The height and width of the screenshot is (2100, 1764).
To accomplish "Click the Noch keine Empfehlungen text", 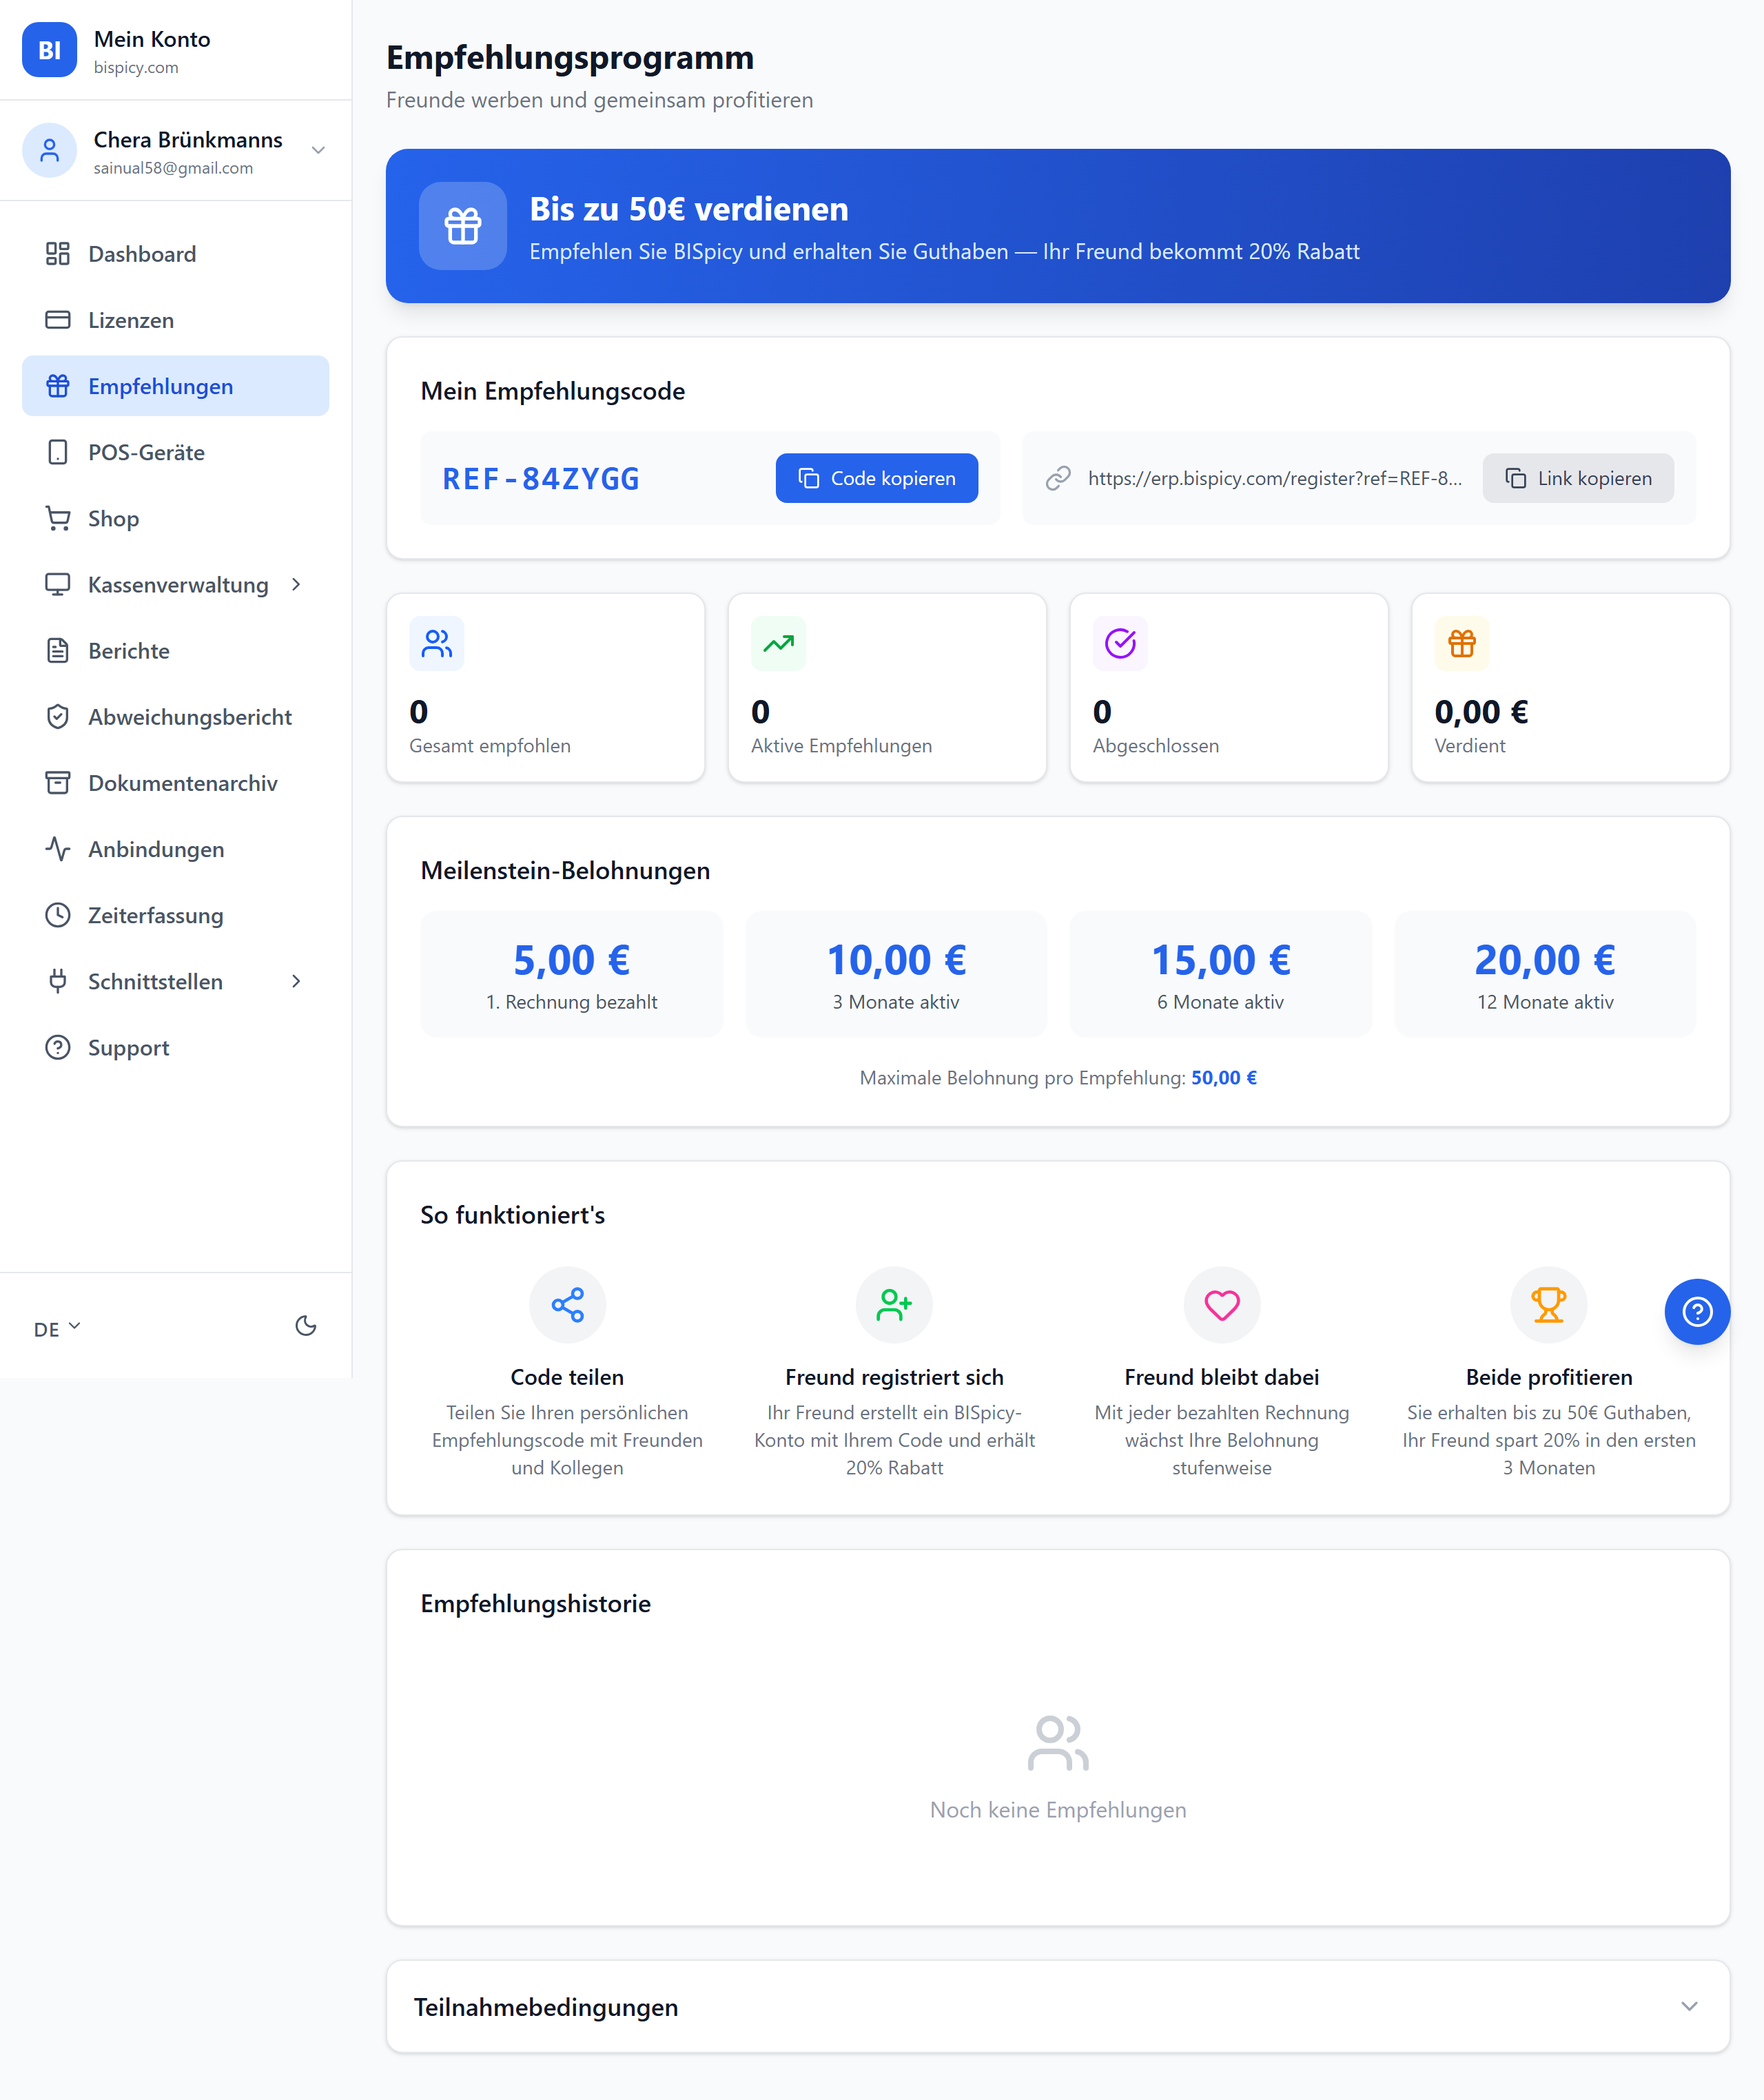I will point(1058,1810).
